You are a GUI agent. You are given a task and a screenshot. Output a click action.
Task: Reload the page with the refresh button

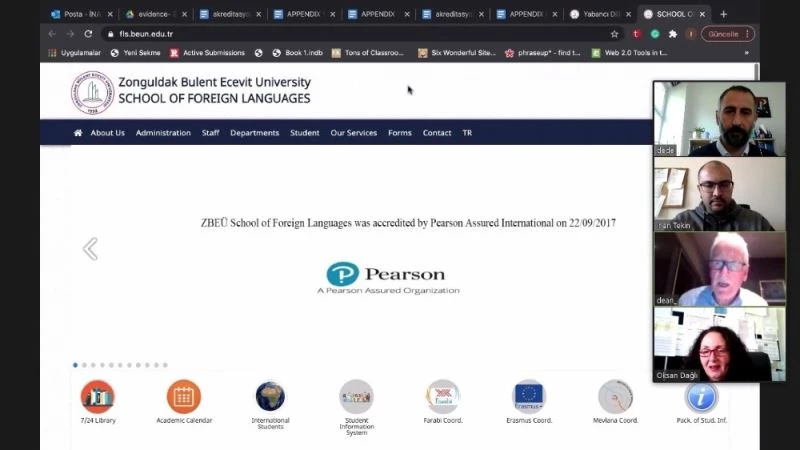[x=88, y=34]
